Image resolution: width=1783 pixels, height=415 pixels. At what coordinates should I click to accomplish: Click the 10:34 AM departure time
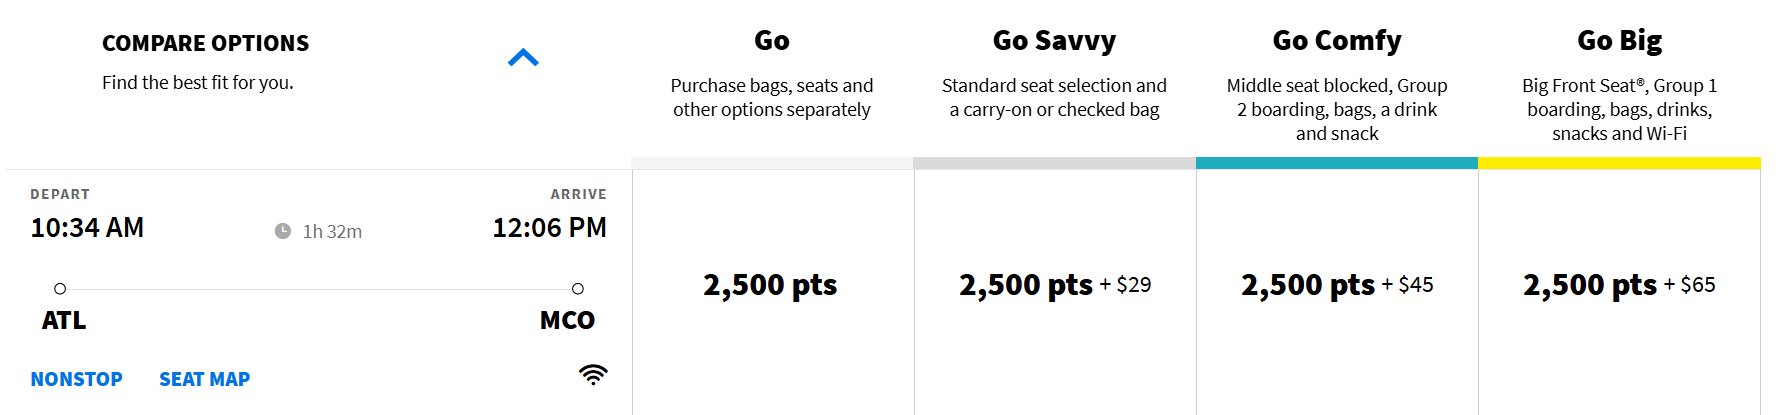pos(87,228)
